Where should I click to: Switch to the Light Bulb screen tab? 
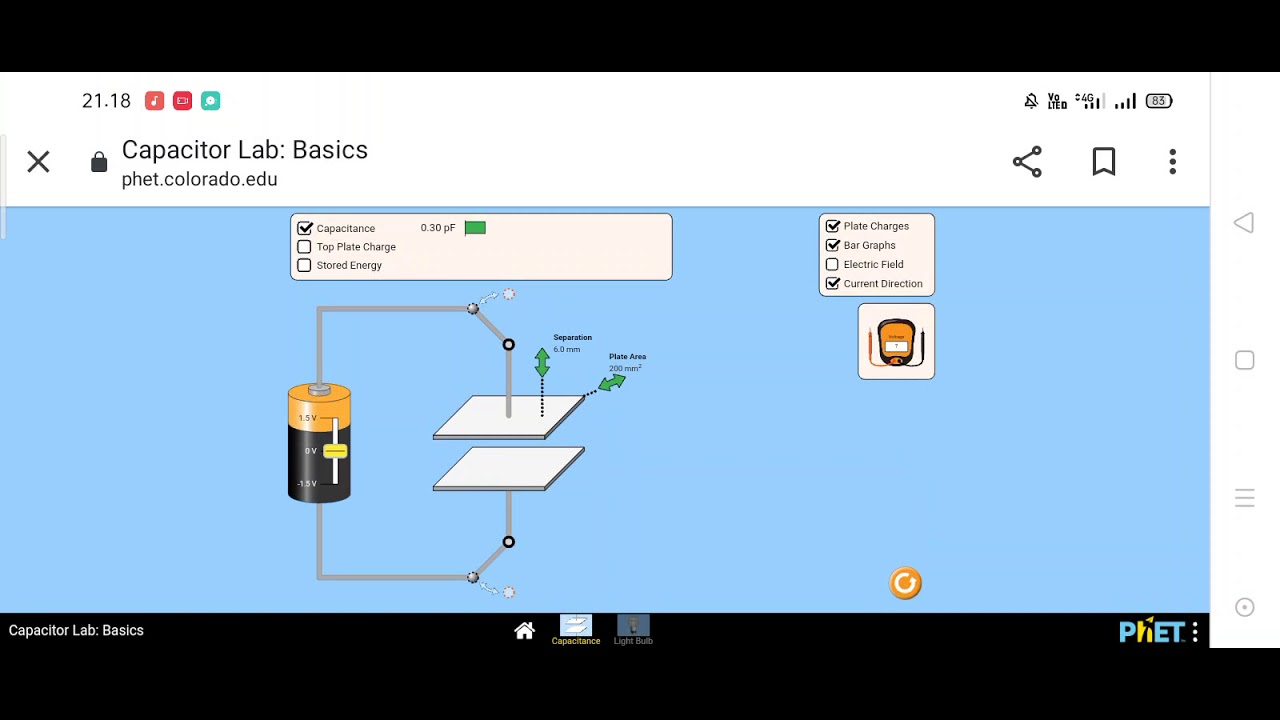633,630
